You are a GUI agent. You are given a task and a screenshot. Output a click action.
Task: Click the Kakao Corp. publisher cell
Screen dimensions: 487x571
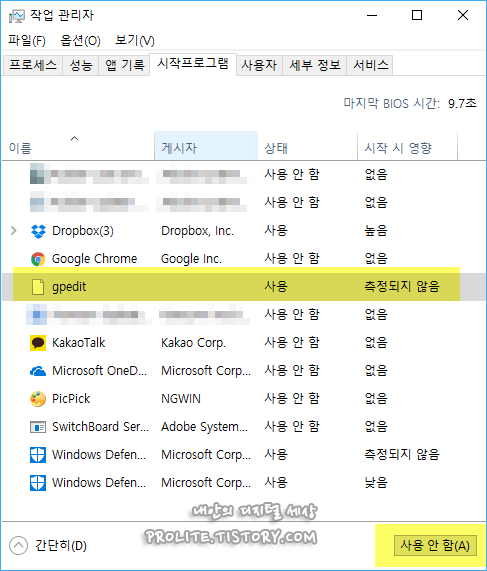coord(193,343)
